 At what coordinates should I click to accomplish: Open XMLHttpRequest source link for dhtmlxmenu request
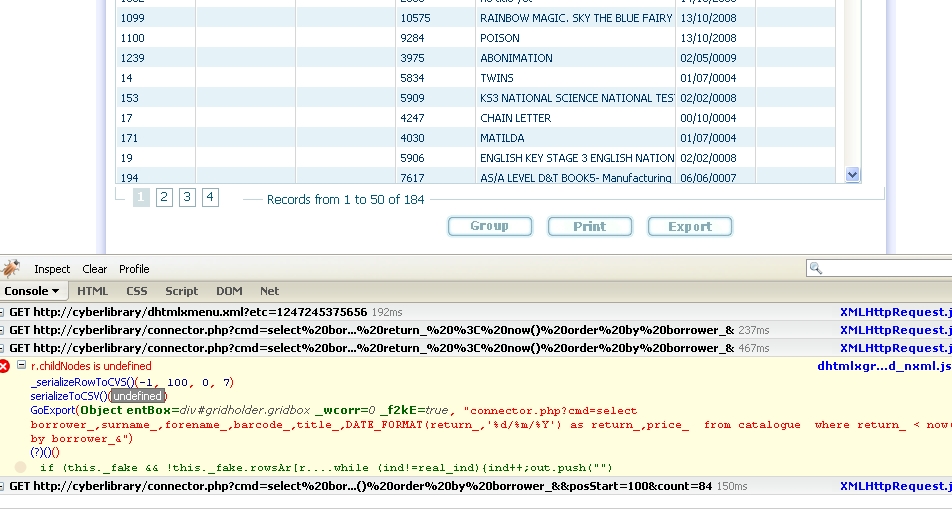896,312
